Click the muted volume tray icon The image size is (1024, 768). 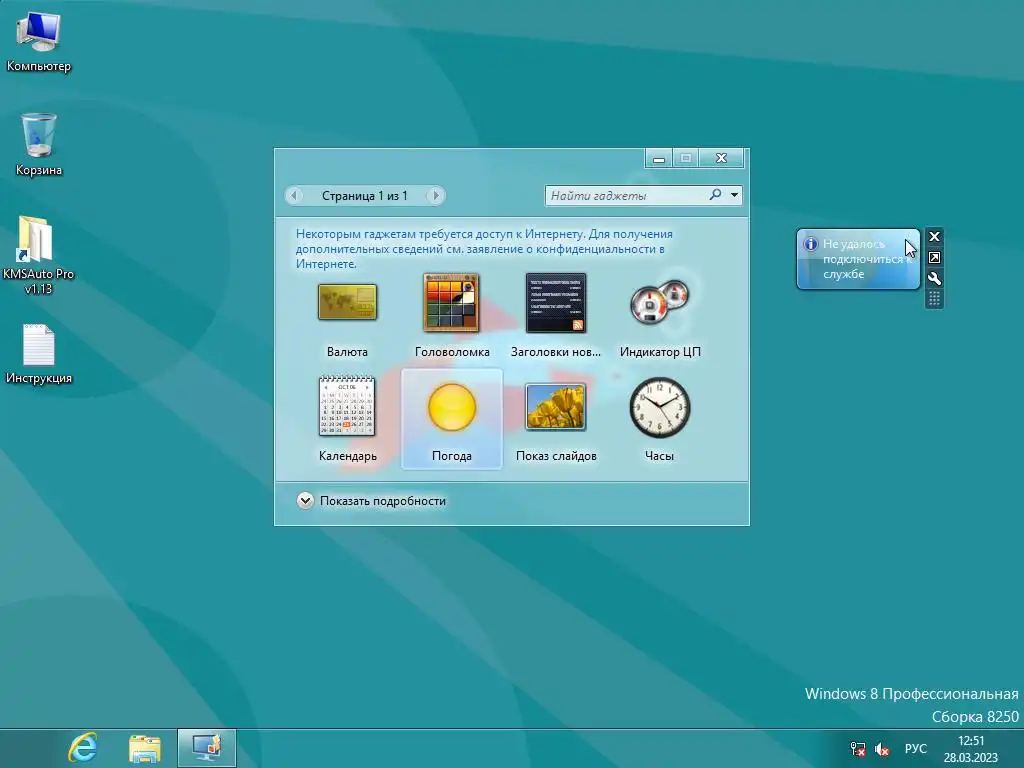[x=882, y=749]
